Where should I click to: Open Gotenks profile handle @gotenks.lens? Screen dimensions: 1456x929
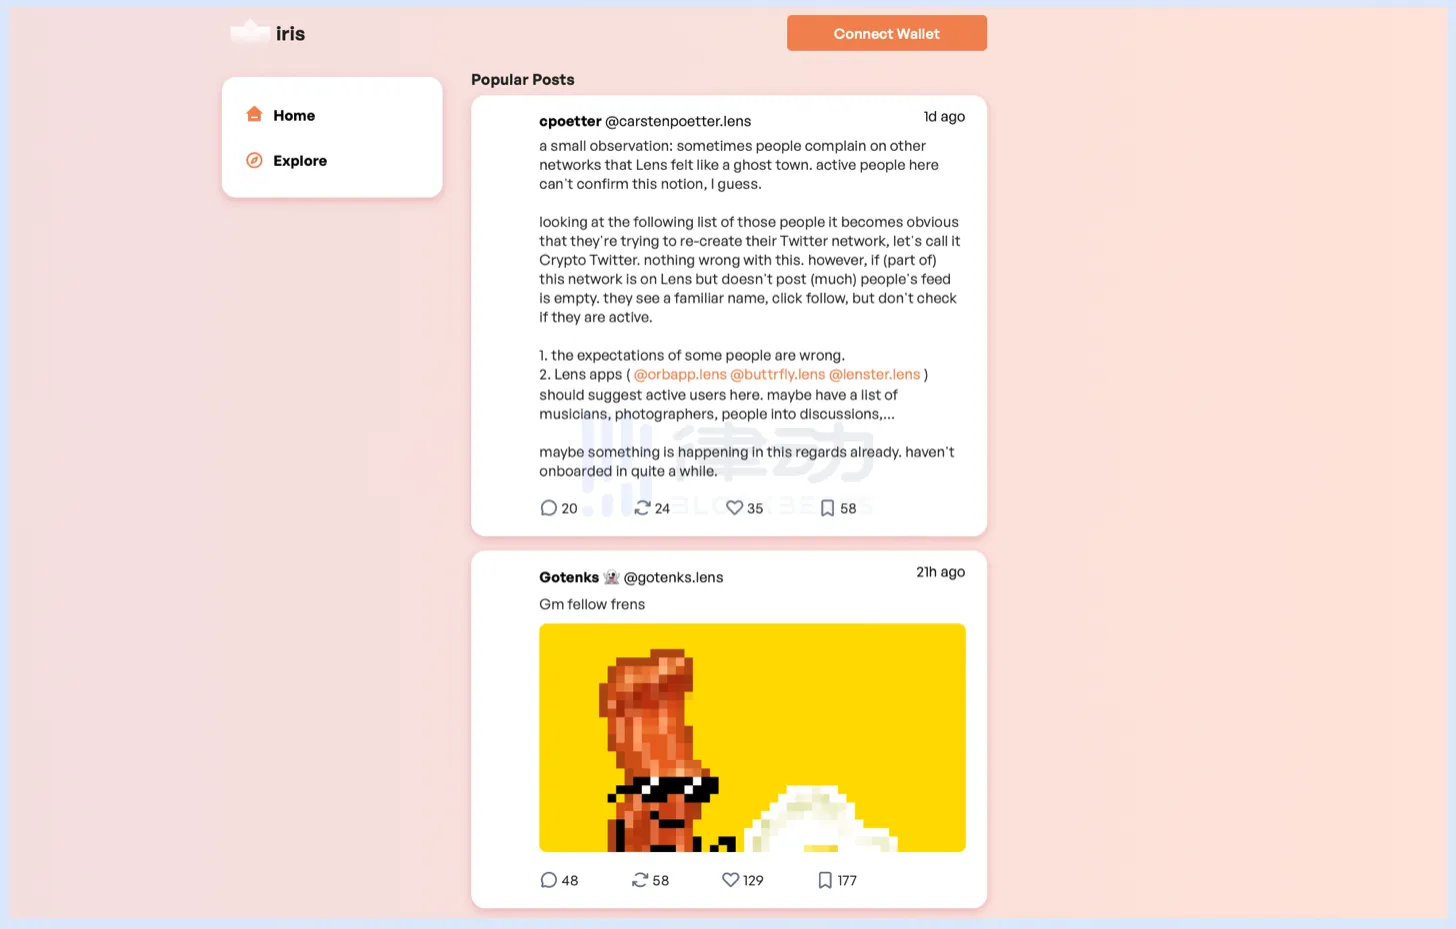(673, 577)
